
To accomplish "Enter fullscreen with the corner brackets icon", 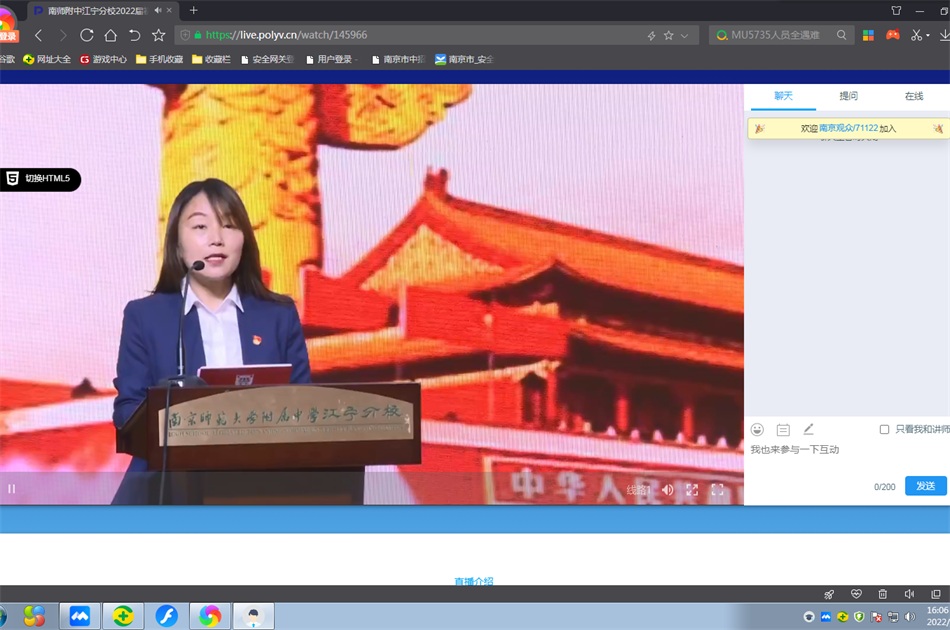I will pos(717,489).
